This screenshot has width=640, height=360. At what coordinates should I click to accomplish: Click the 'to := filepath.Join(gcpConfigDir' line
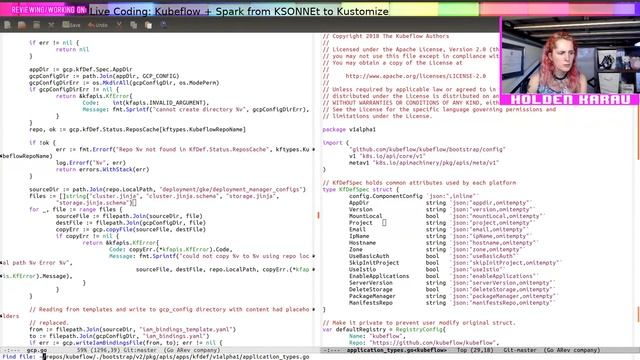(119, 336)
